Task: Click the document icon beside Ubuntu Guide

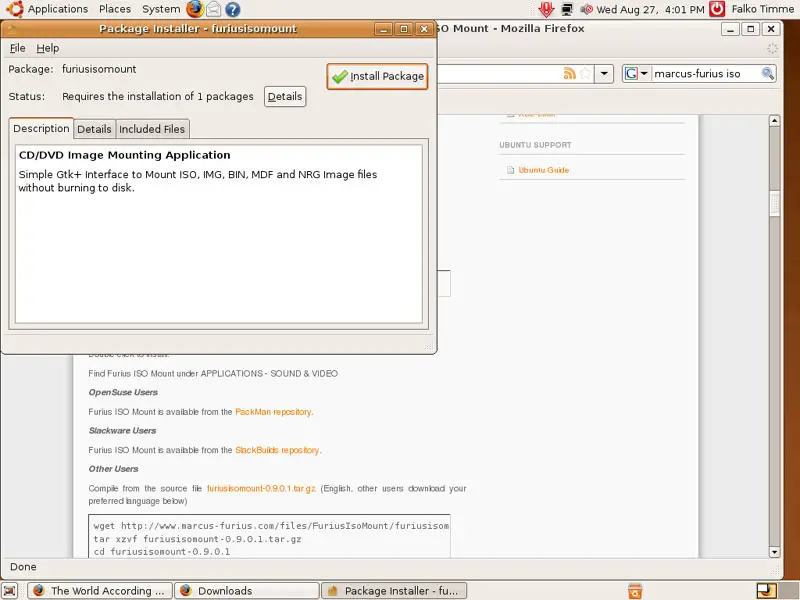Action: pos(510,170)
